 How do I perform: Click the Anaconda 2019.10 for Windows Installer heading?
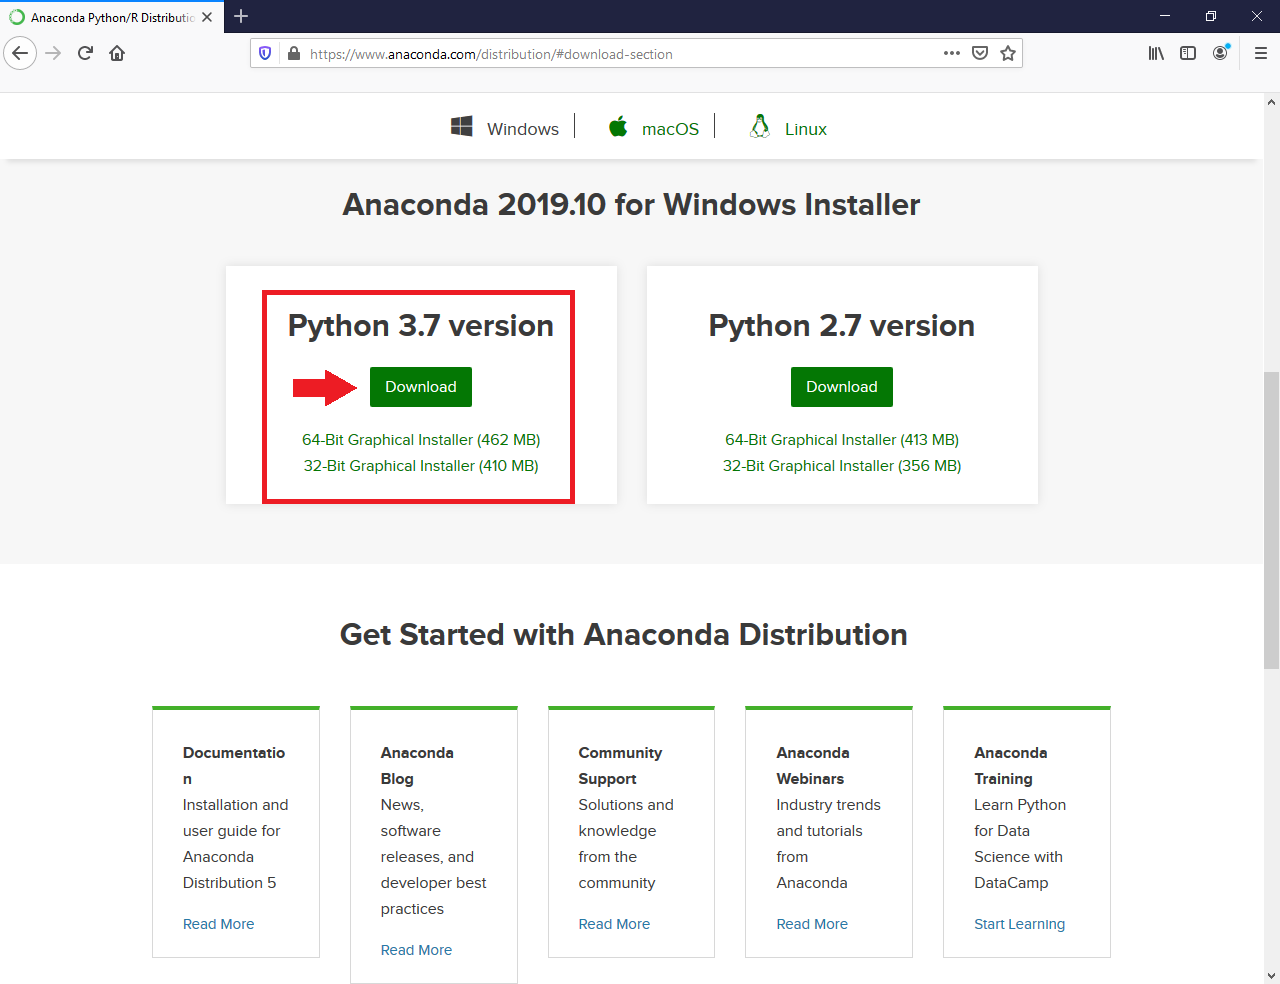pyautogui.click(x=631, y=205)
